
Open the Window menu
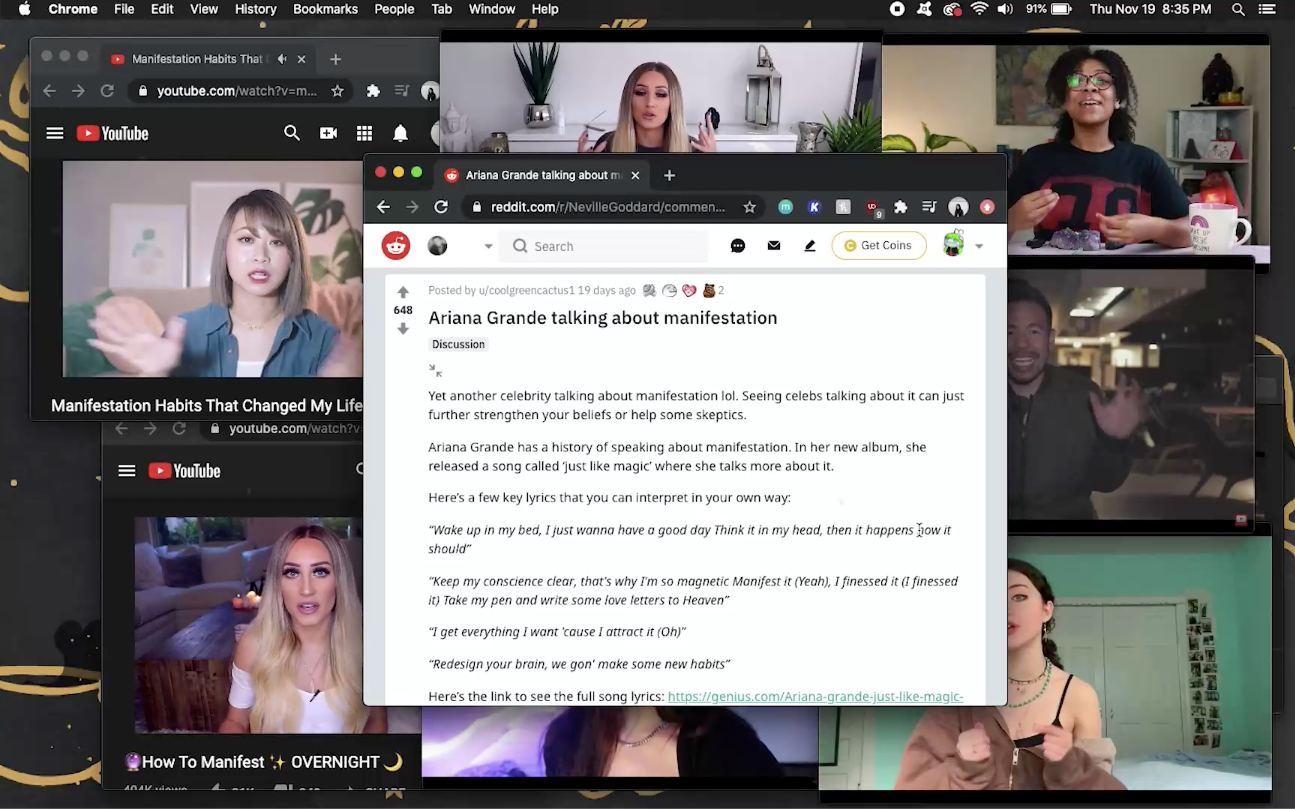492,9
